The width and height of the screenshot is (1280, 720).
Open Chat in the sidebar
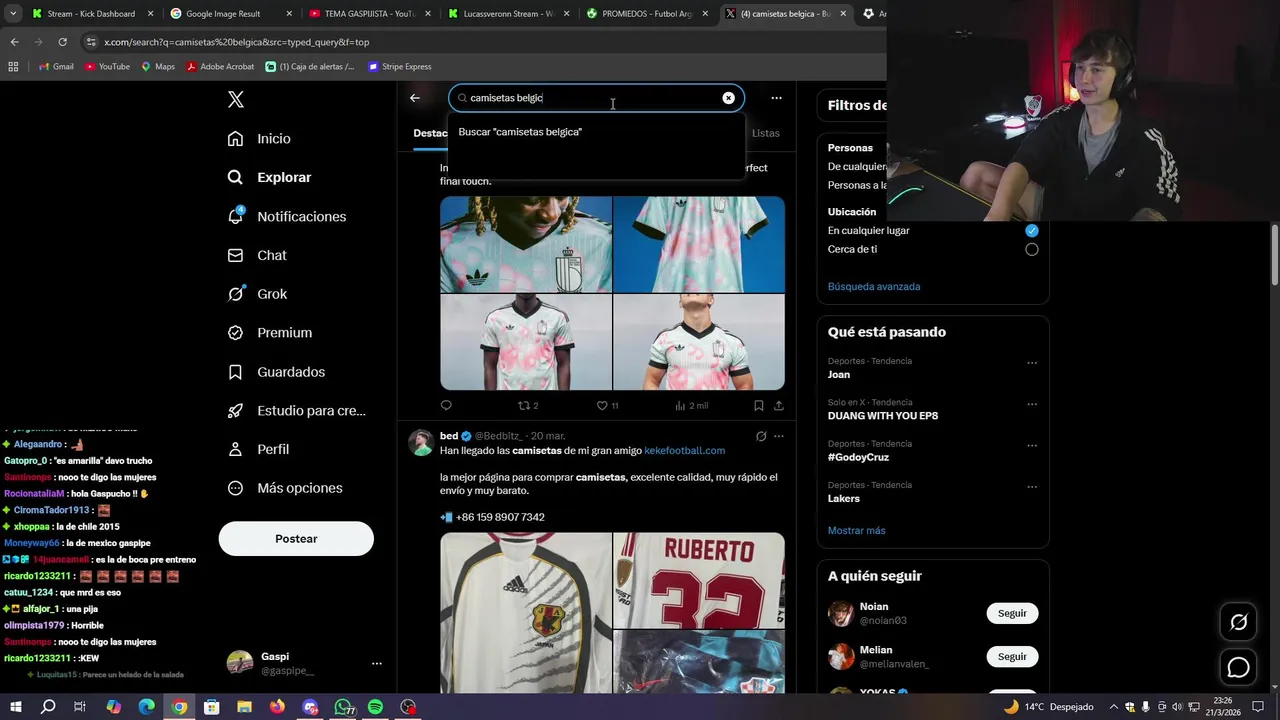(257, 256)
